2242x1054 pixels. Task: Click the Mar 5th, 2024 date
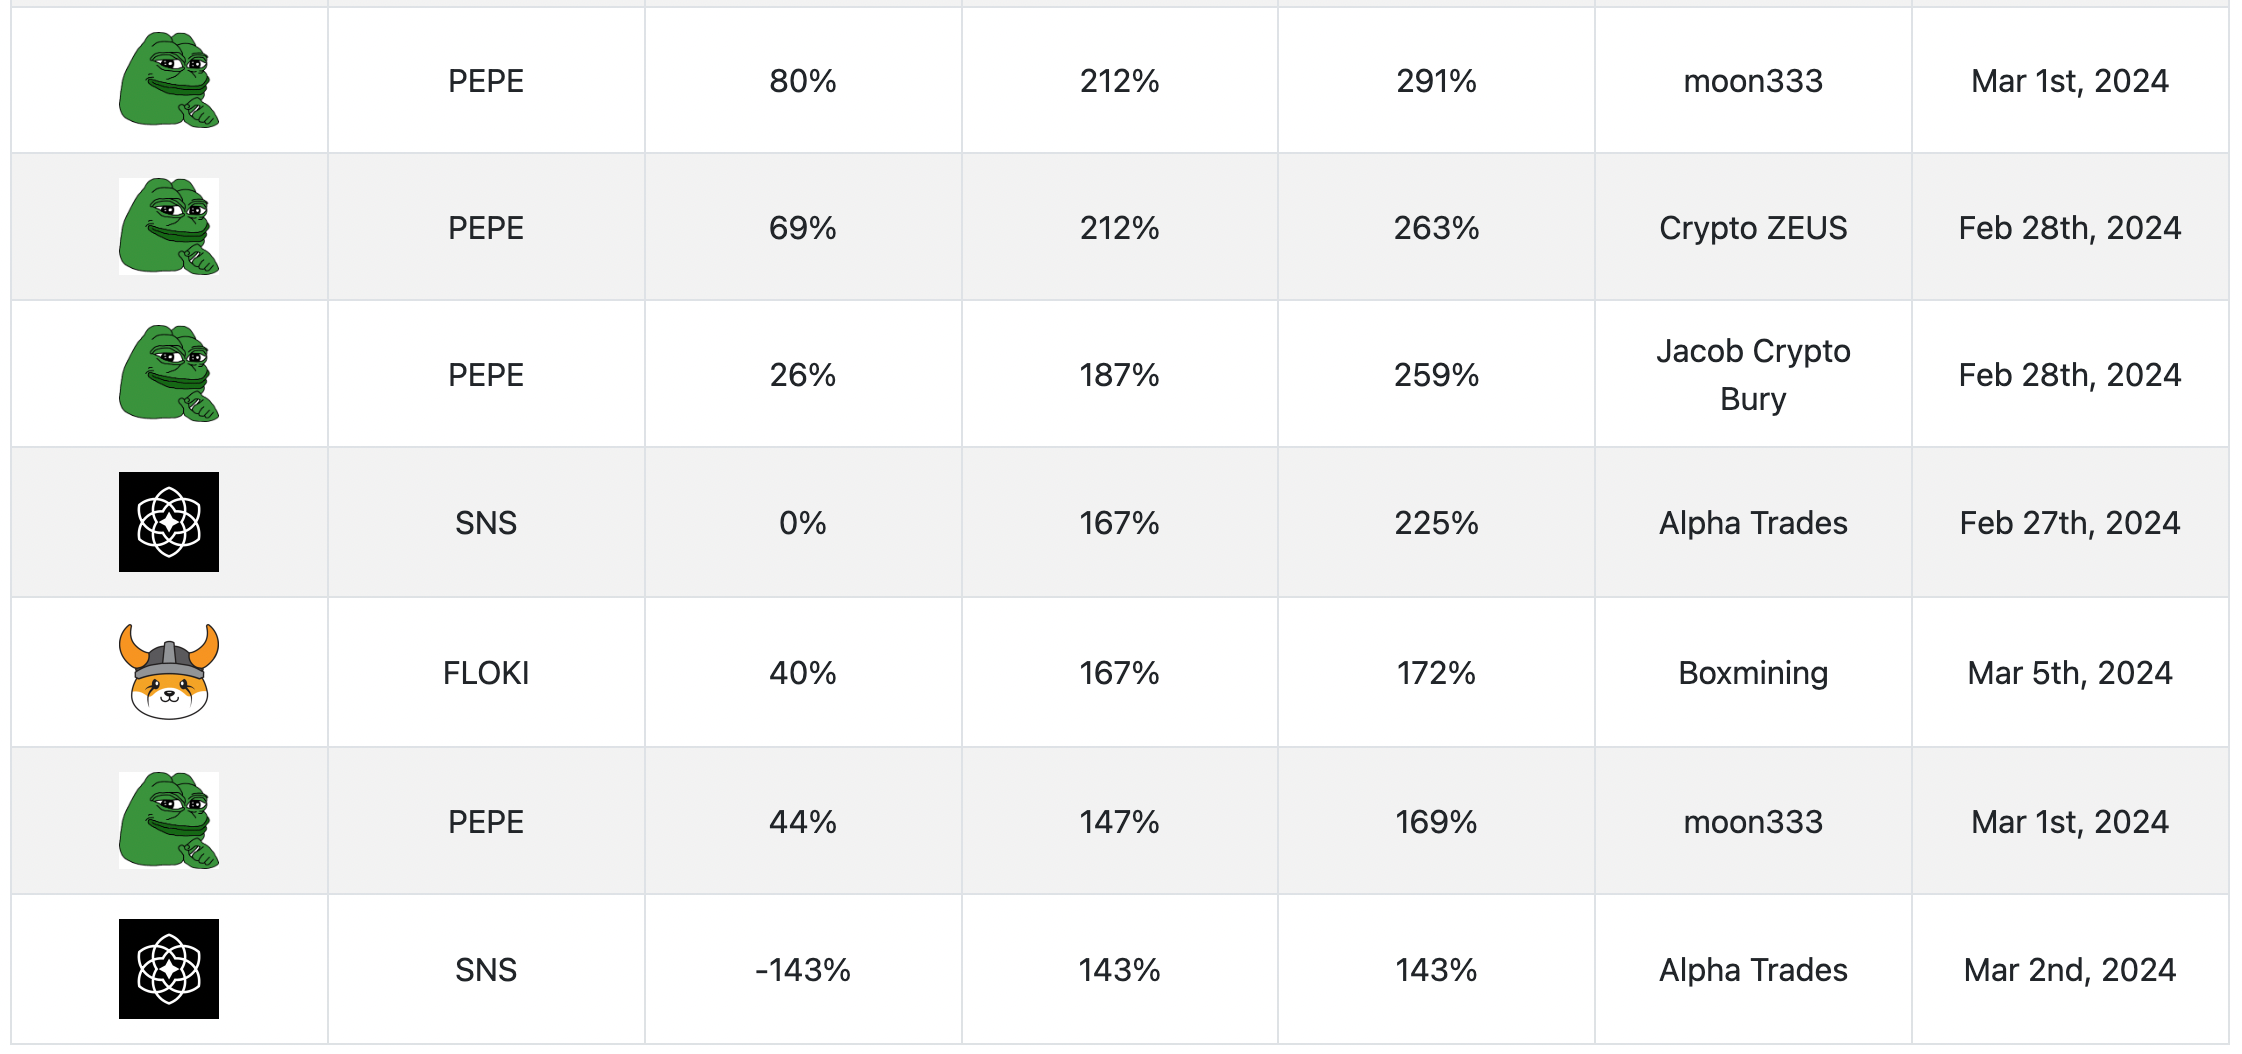(2070, 673)
